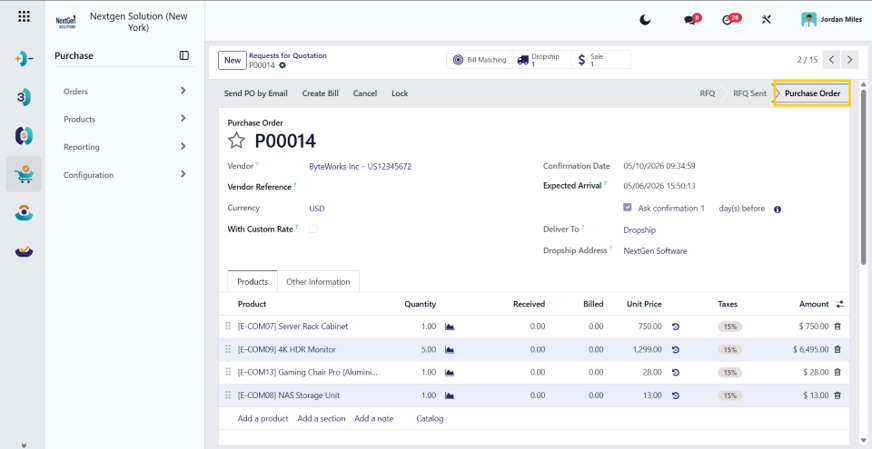The image size is (872, 449).
Task: Open the debug tools wrench icon
Action: click(766, 20)
